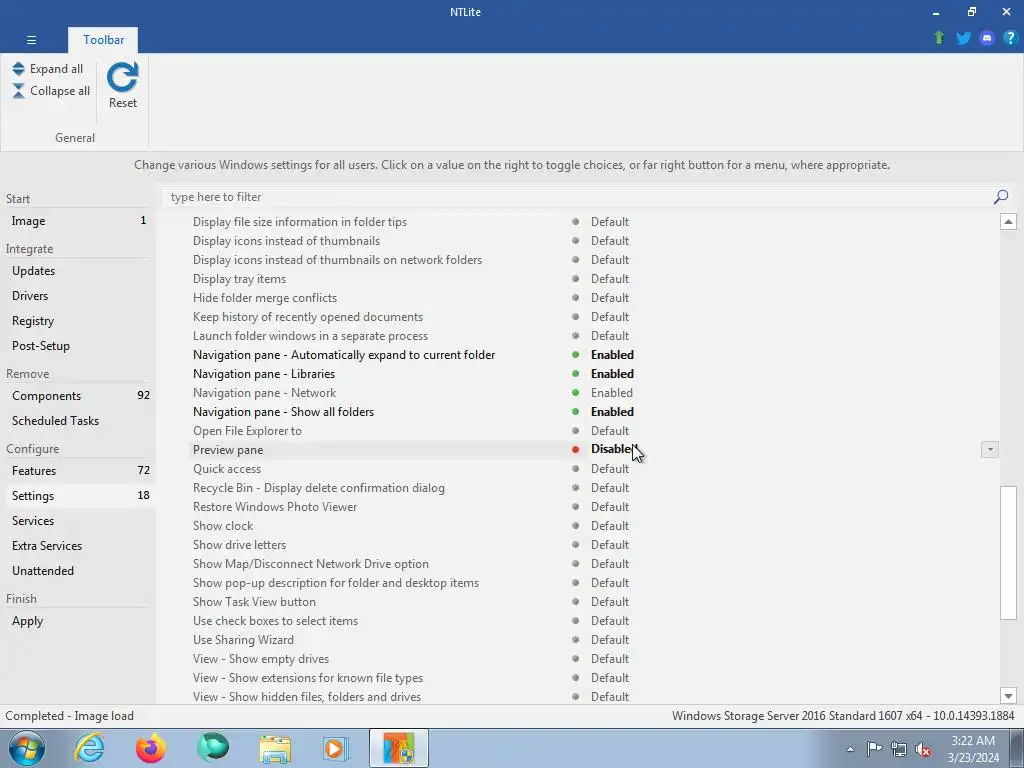The width and height of the screenshot is (1024, 768).
Task: Open the Services page
Action: 78,520
